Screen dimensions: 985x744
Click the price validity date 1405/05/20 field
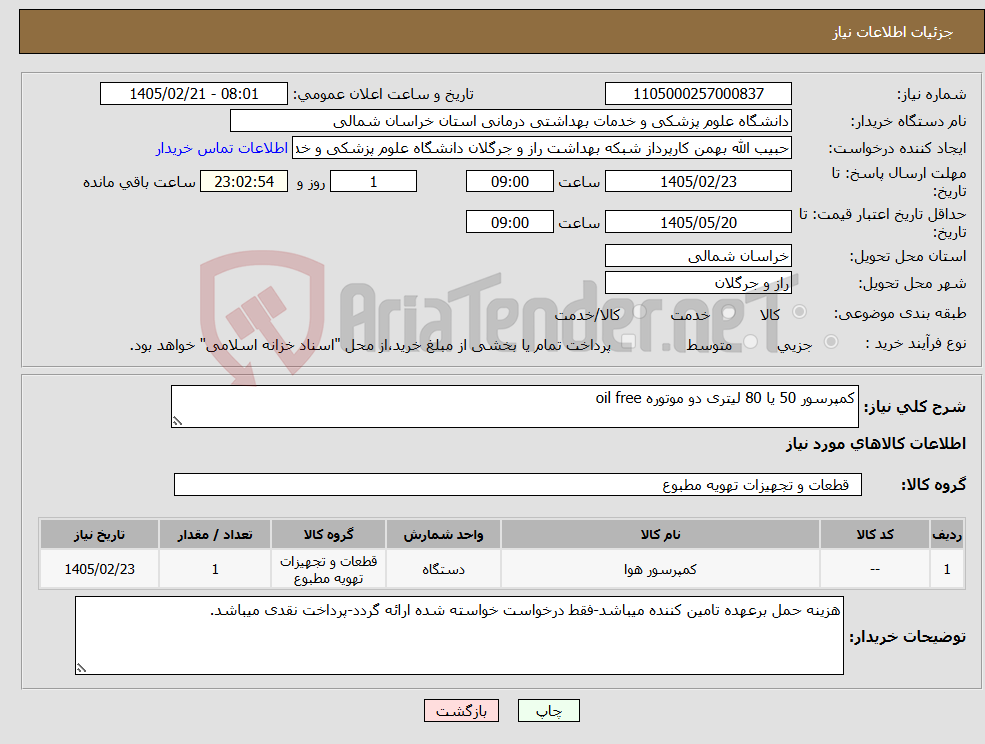point(698,222)
